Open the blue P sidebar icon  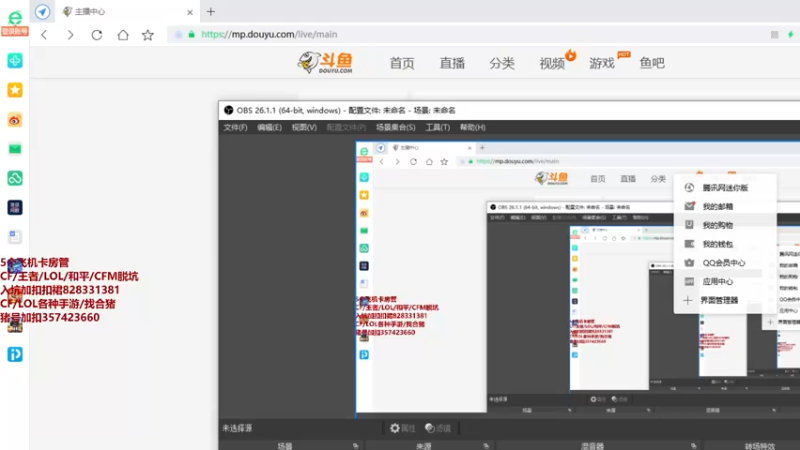[x=15, y=354]
